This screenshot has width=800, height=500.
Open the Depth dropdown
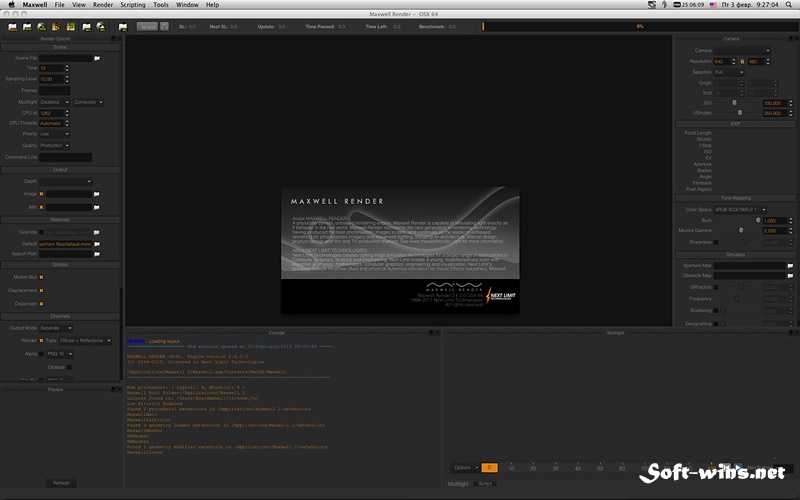66,182
